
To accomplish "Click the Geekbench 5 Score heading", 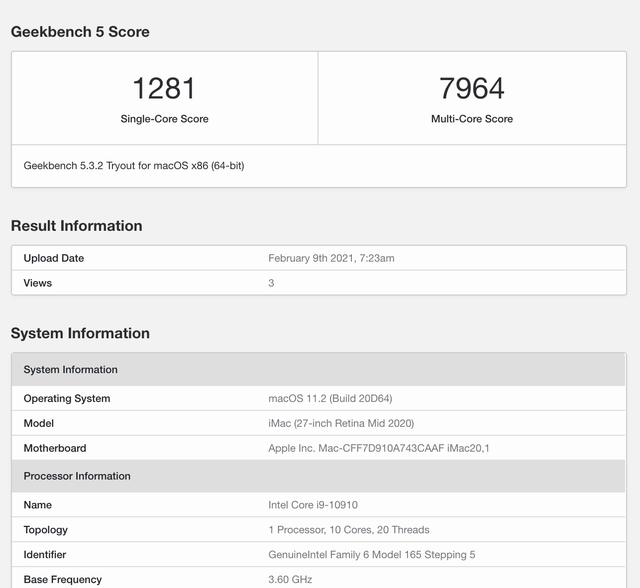I will 80,32.
